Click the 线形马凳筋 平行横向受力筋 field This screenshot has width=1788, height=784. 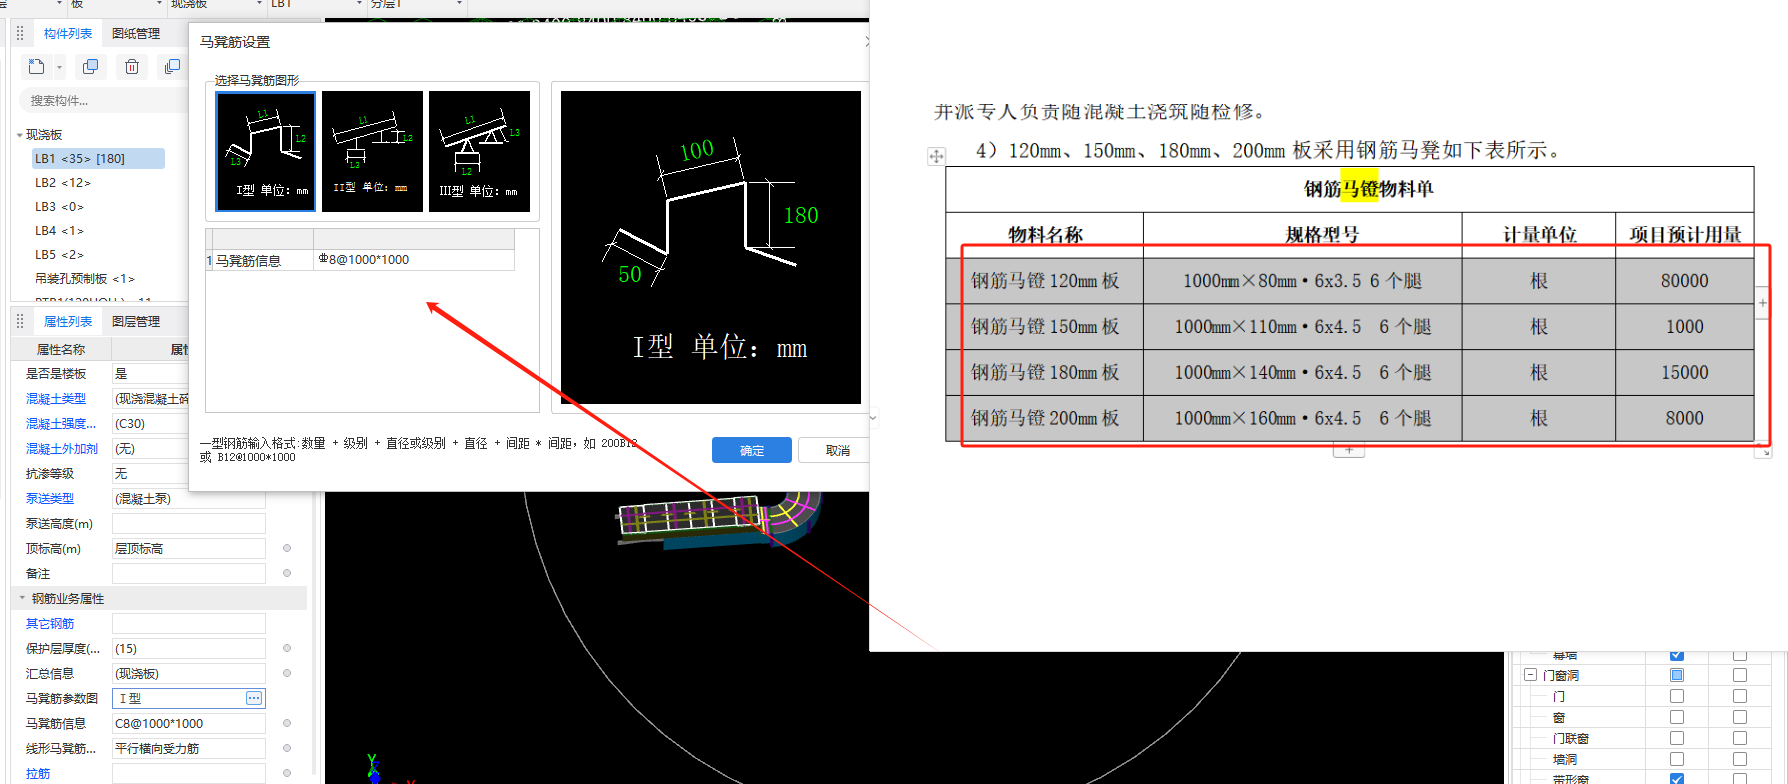(x=188, y=748)
